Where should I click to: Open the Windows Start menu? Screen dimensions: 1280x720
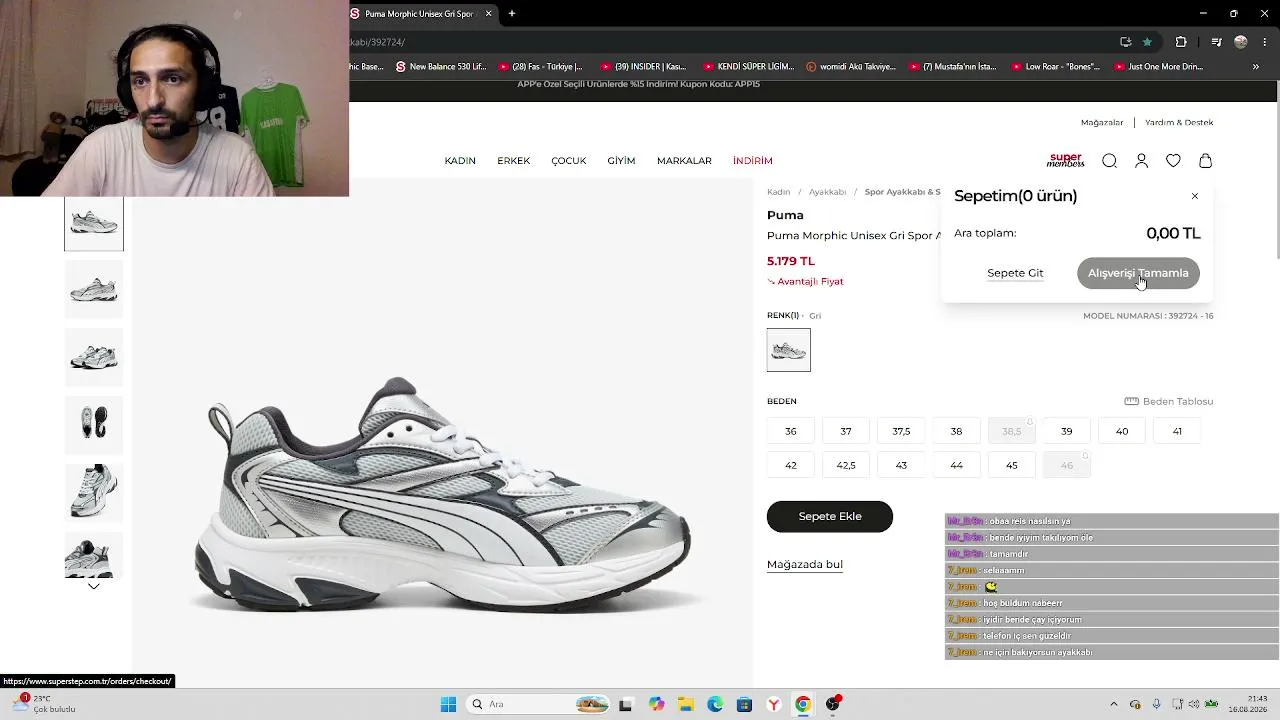(448, 704)
